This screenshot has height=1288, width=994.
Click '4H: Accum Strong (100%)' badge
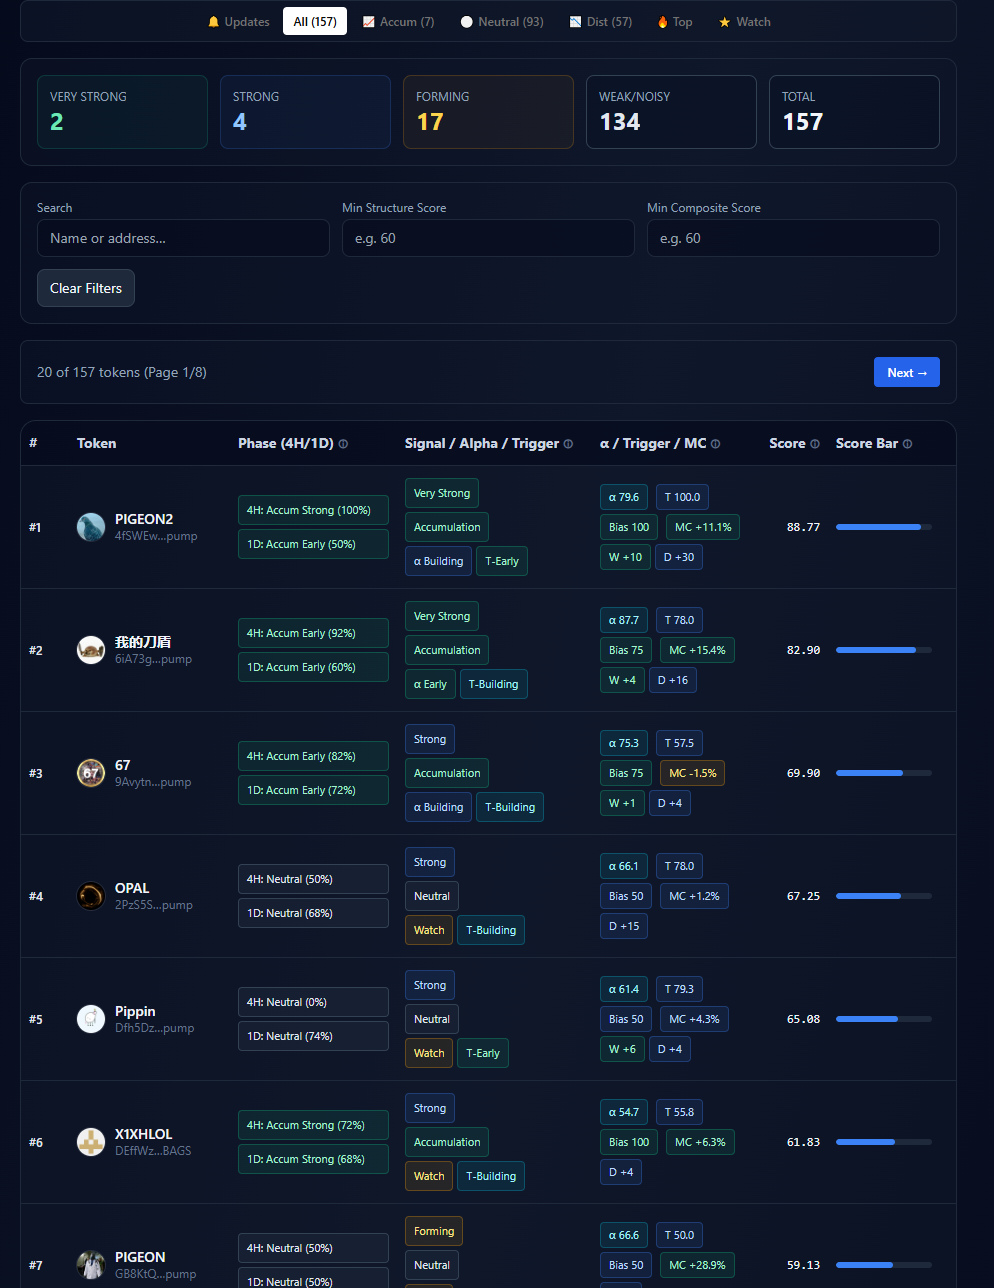313,510
